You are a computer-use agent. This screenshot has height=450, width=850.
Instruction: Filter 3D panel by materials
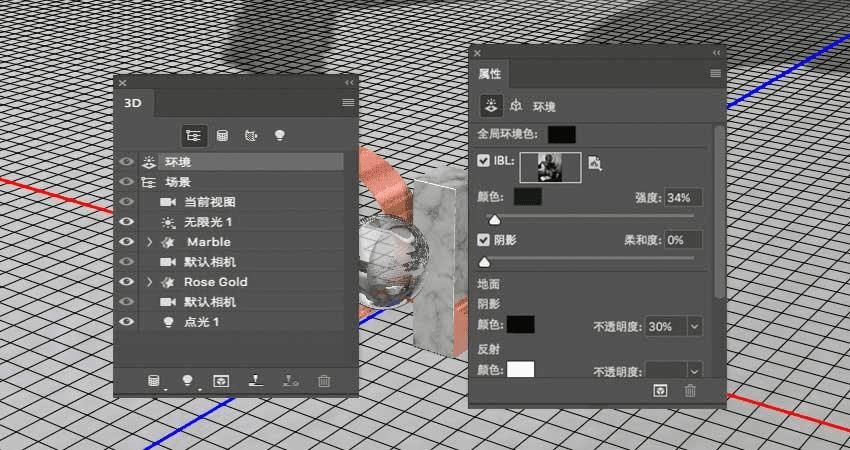click(x=251, y=136)
